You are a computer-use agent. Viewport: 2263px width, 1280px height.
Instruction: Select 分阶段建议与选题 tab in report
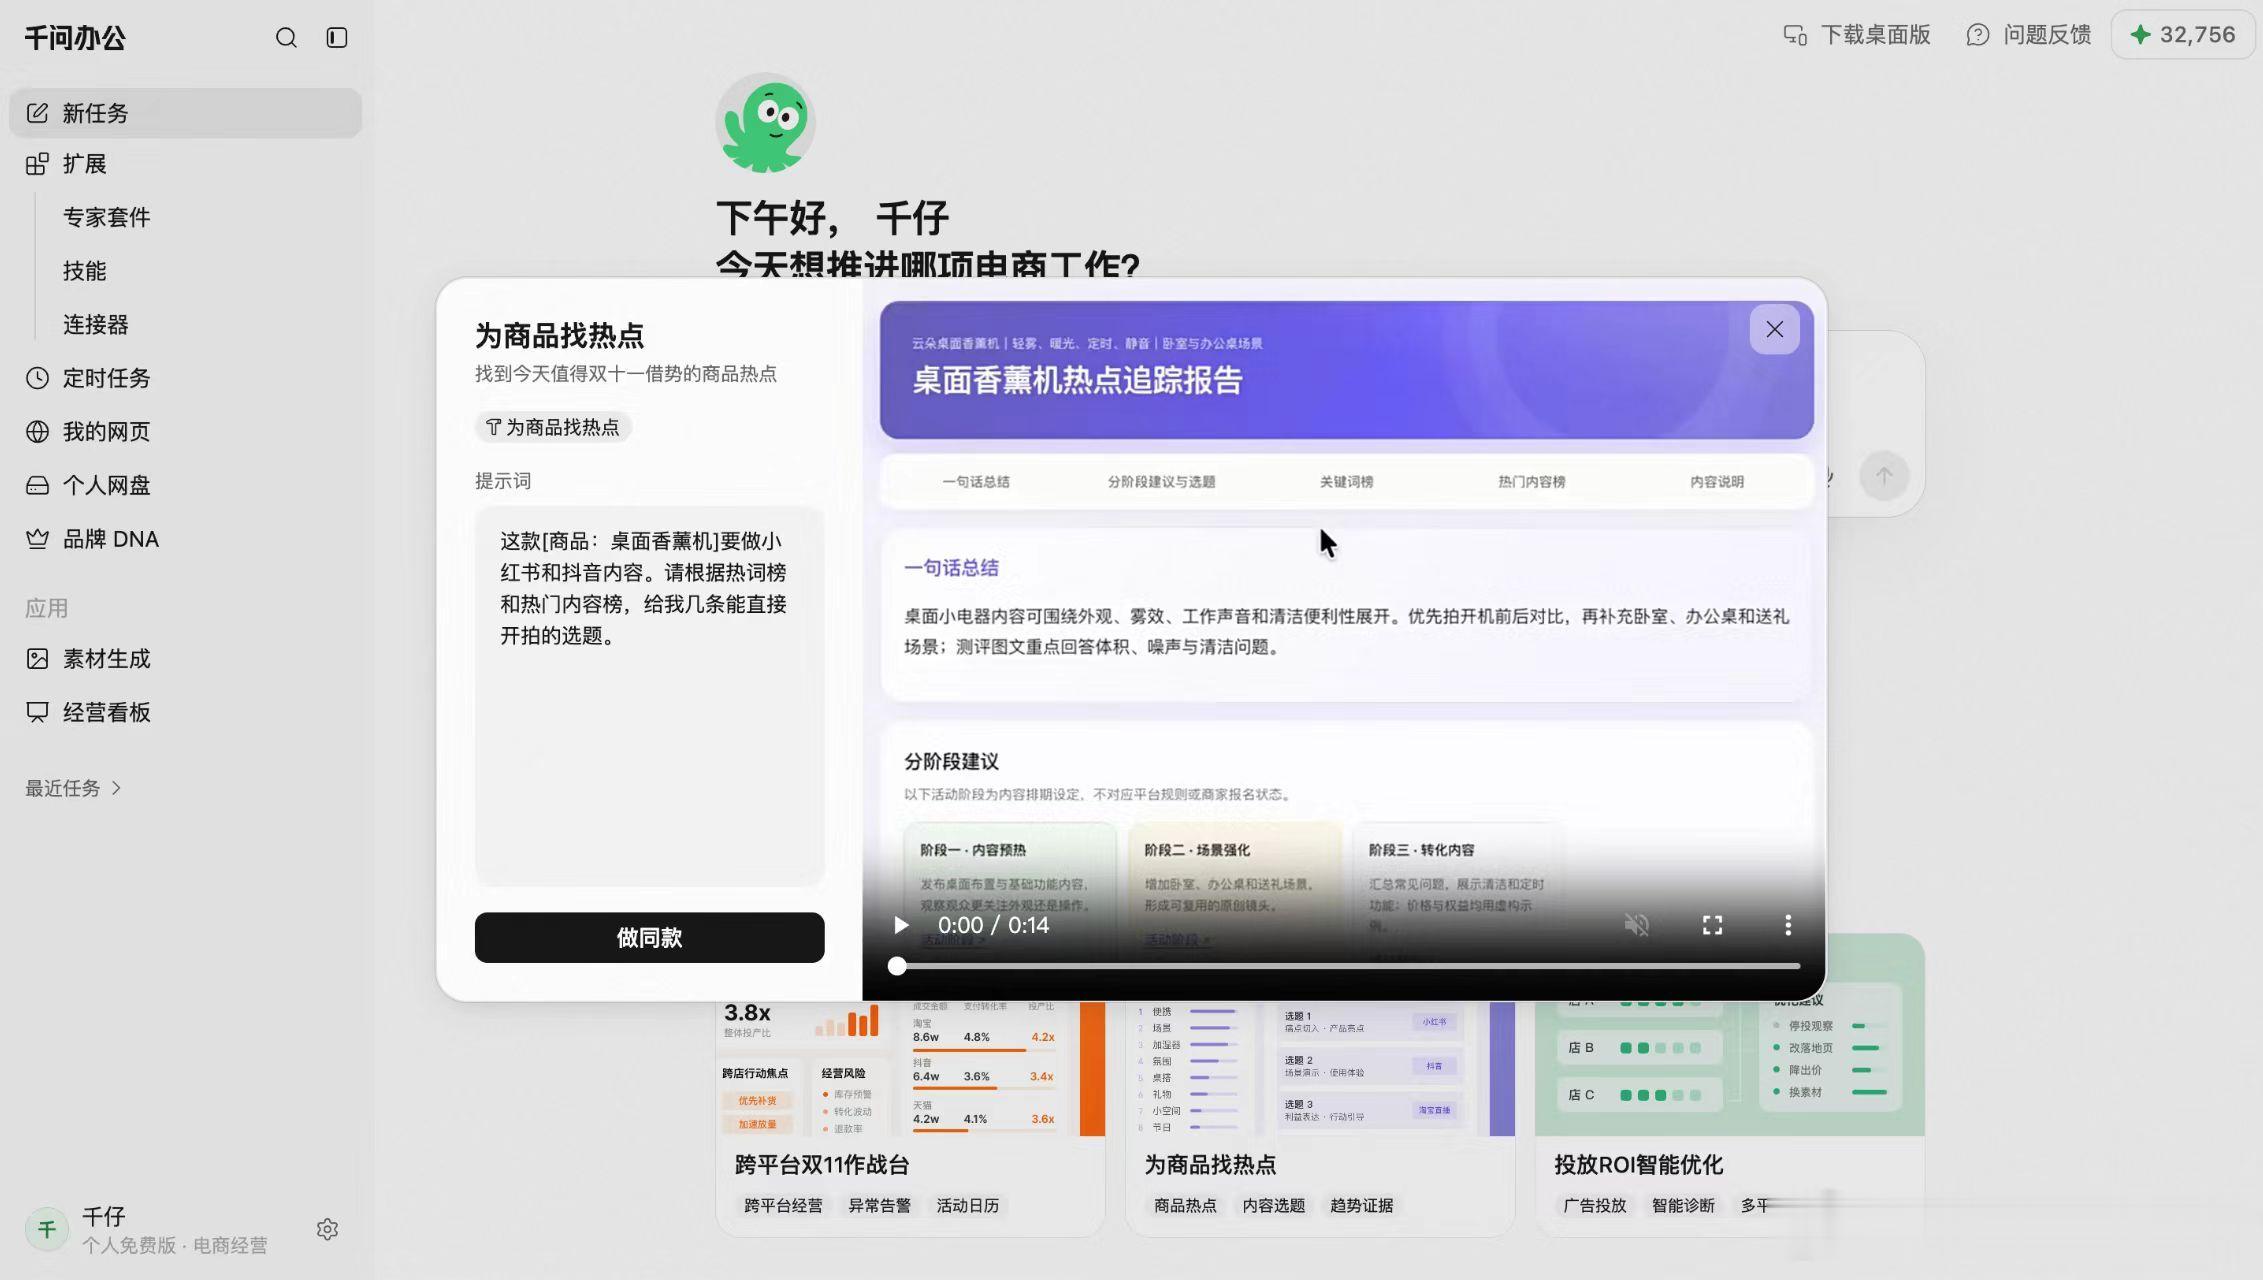point(1161,482)
